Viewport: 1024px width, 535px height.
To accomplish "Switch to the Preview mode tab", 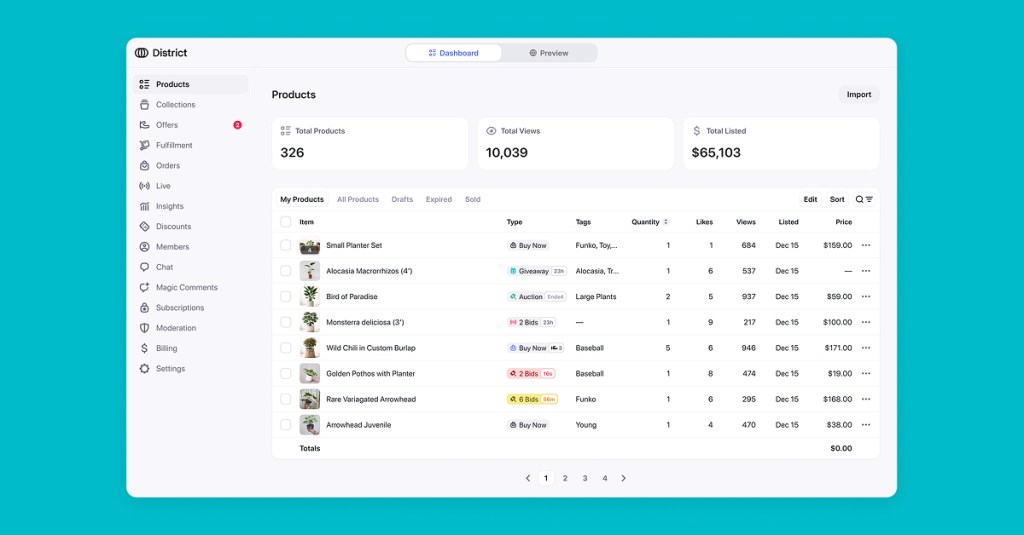I will [549, 53].
